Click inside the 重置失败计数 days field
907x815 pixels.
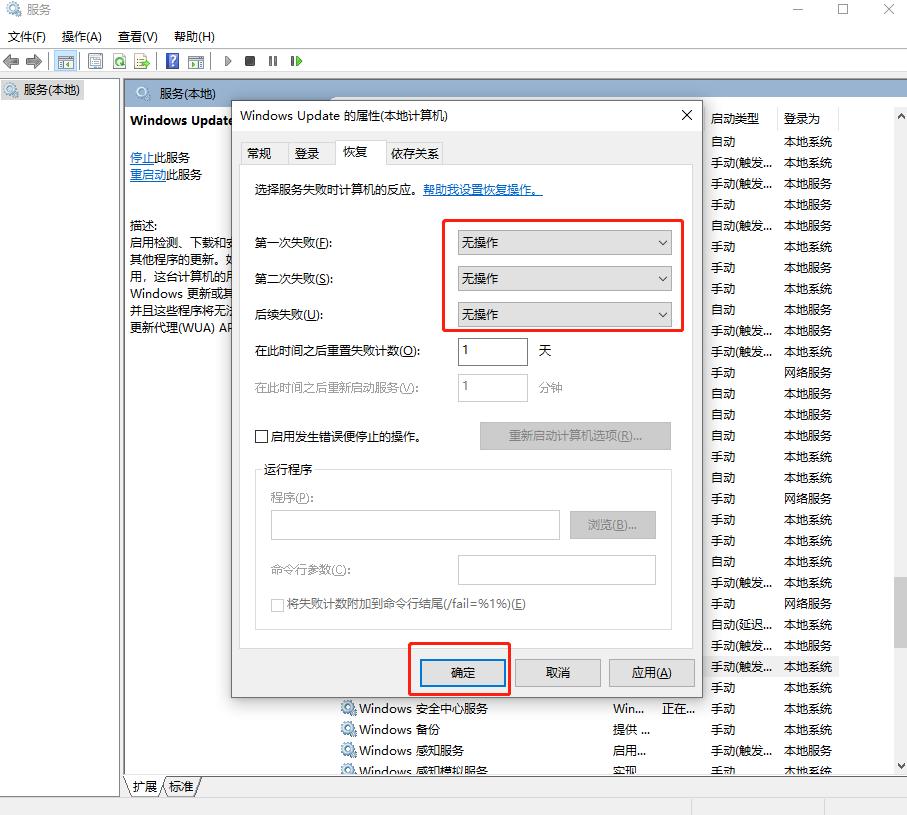493,351
